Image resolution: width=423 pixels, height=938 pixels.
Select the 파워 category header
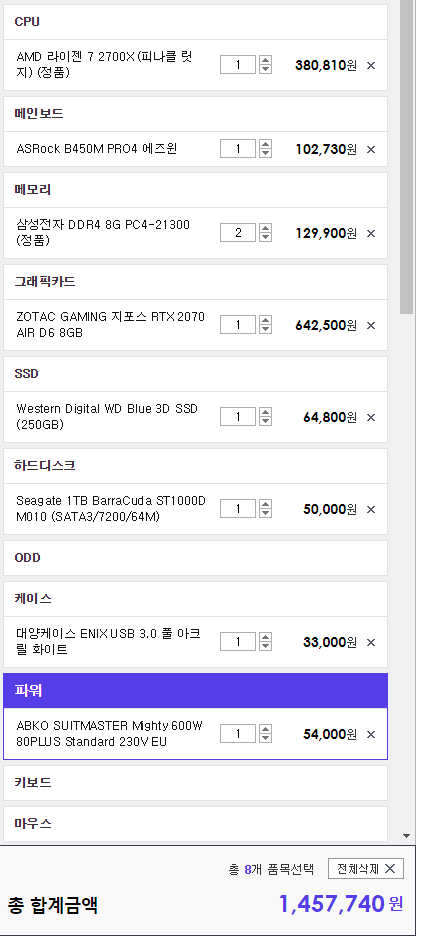pyautogui.click(x=195, y=690)
